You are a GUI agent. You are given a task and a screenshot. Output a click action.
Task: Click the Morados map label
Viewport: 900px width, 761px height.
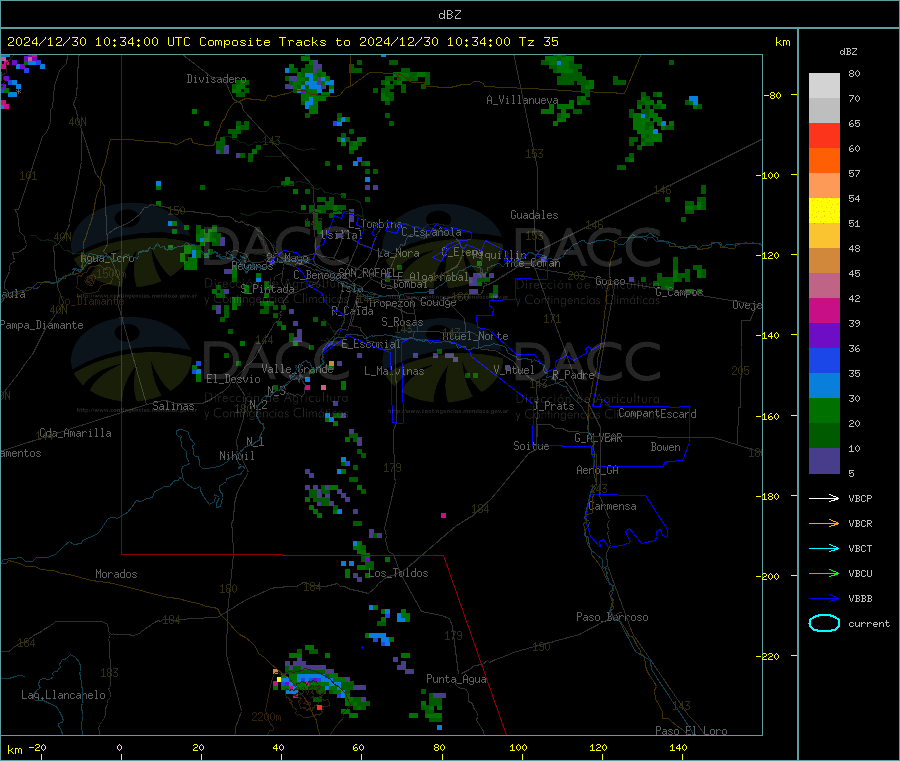click(x=116, y=574)
